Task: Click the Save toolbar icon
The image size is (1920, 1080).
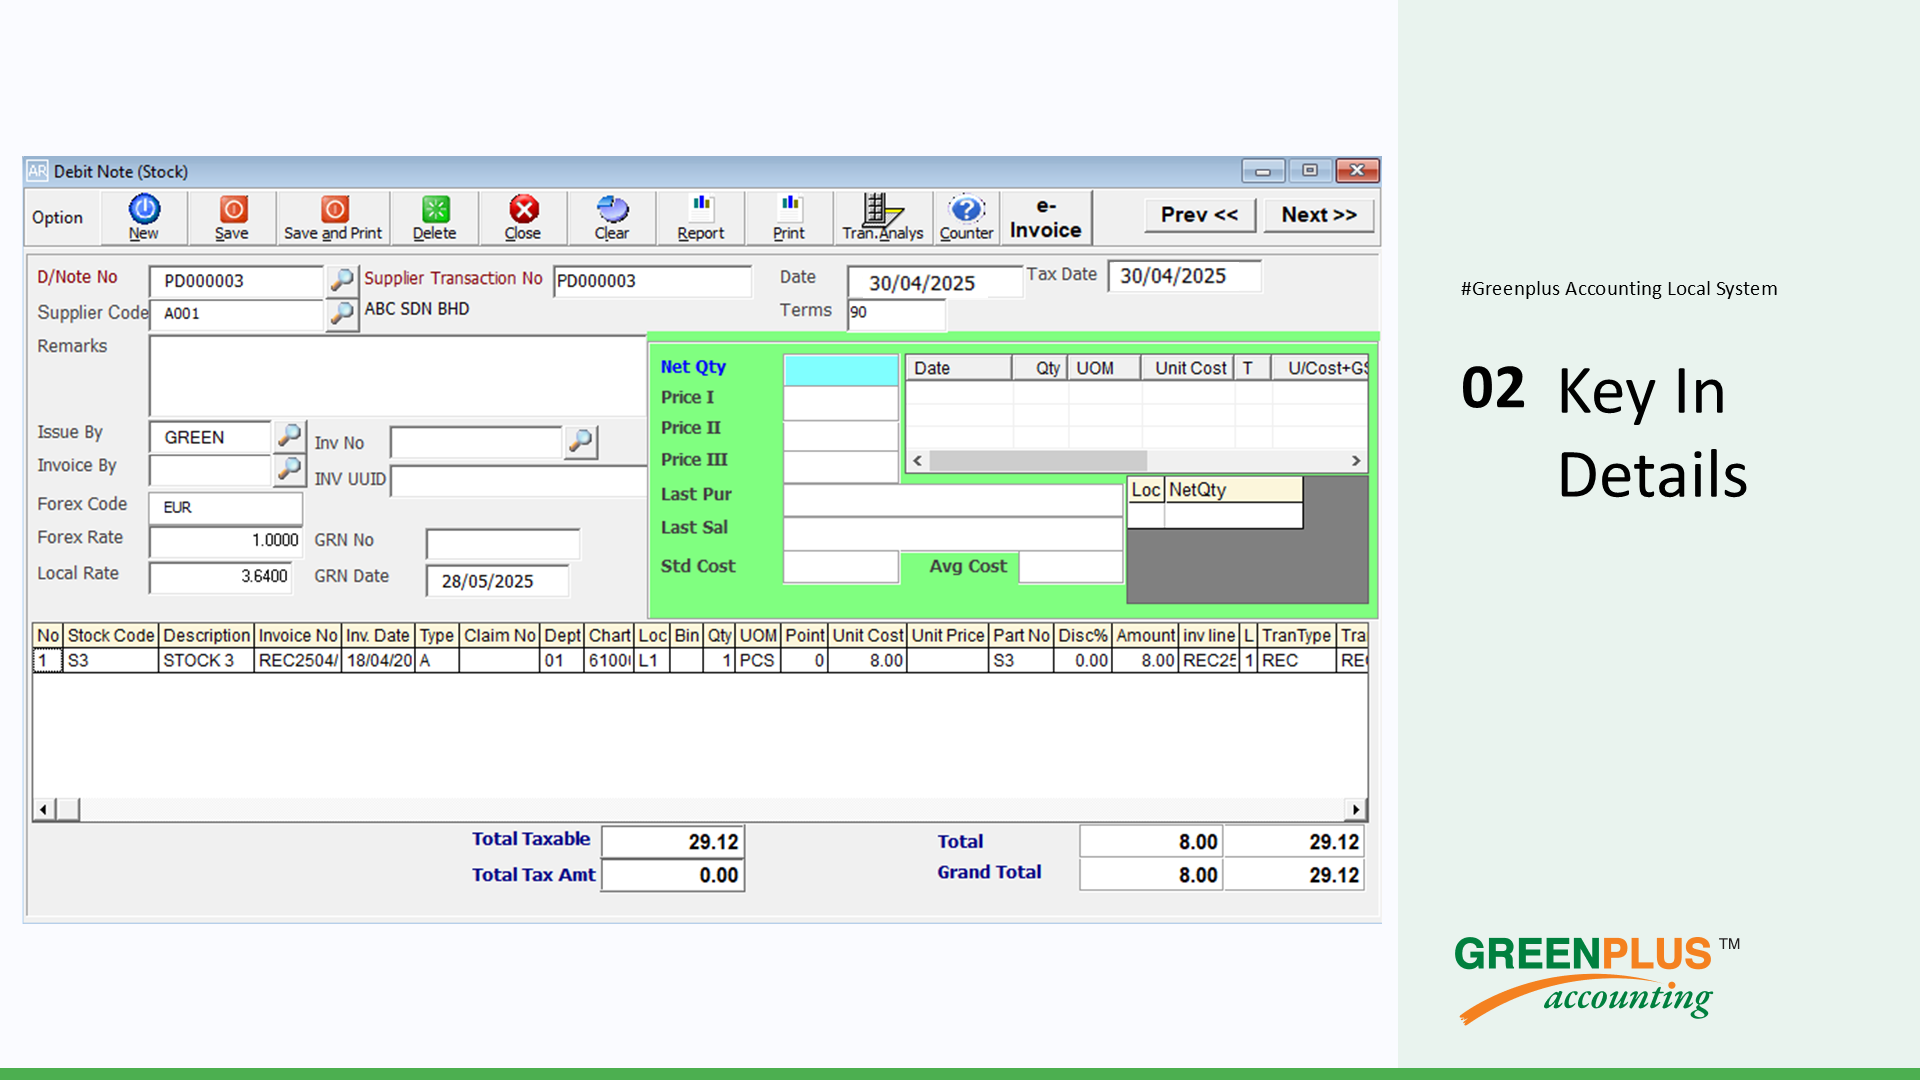Action: pos(232,217)
